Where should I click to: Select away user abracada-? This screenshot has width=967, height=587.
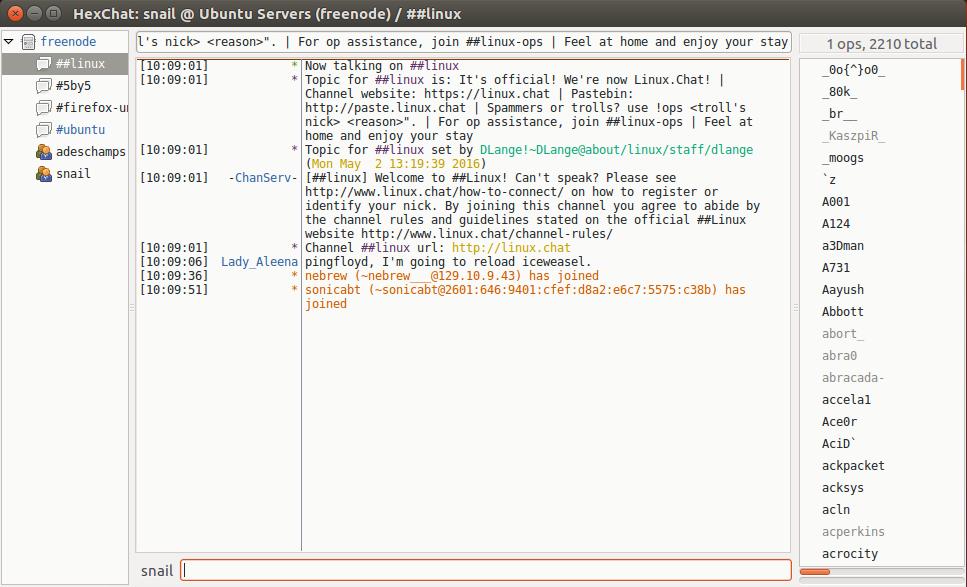[853, 378]
